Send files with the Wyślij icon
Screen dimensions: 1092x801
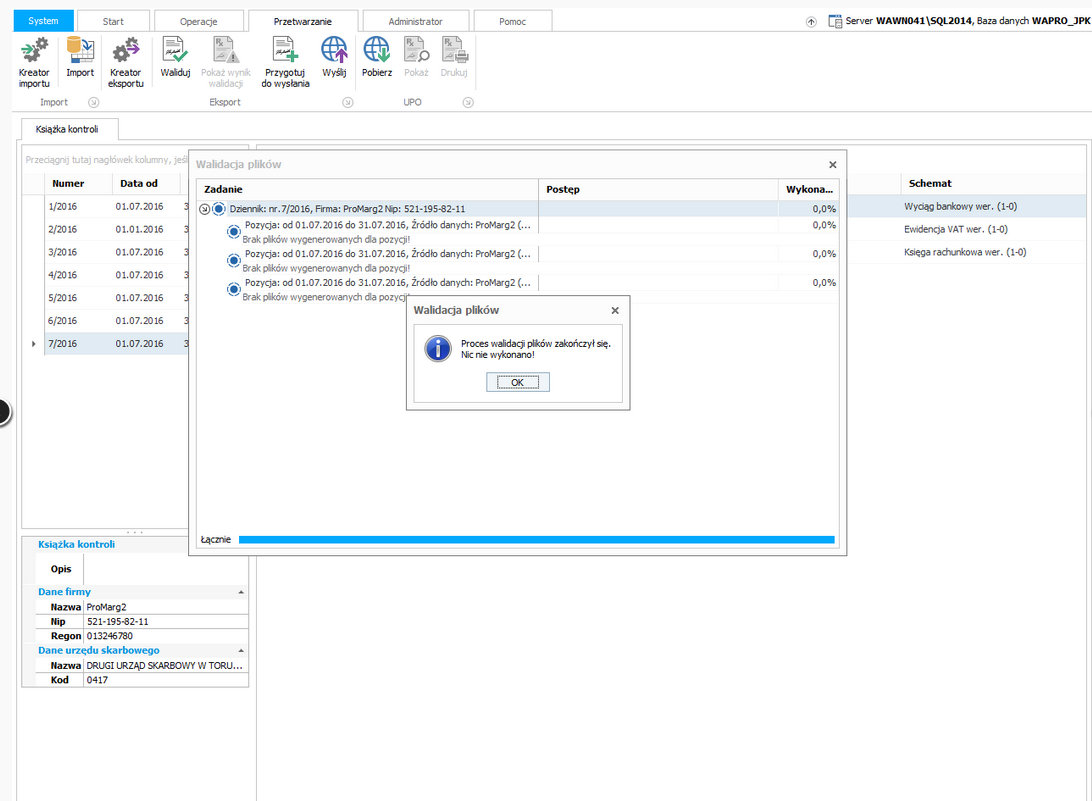coord(334,57)
